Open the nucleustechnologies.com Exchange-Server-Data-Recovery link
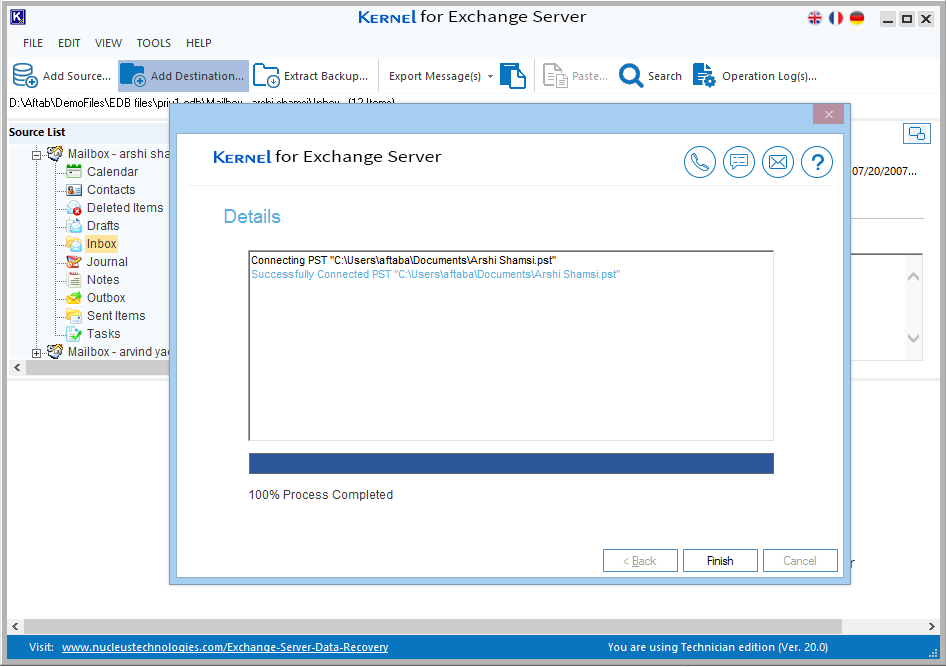946x667 pixels. (x=225, y=647)
